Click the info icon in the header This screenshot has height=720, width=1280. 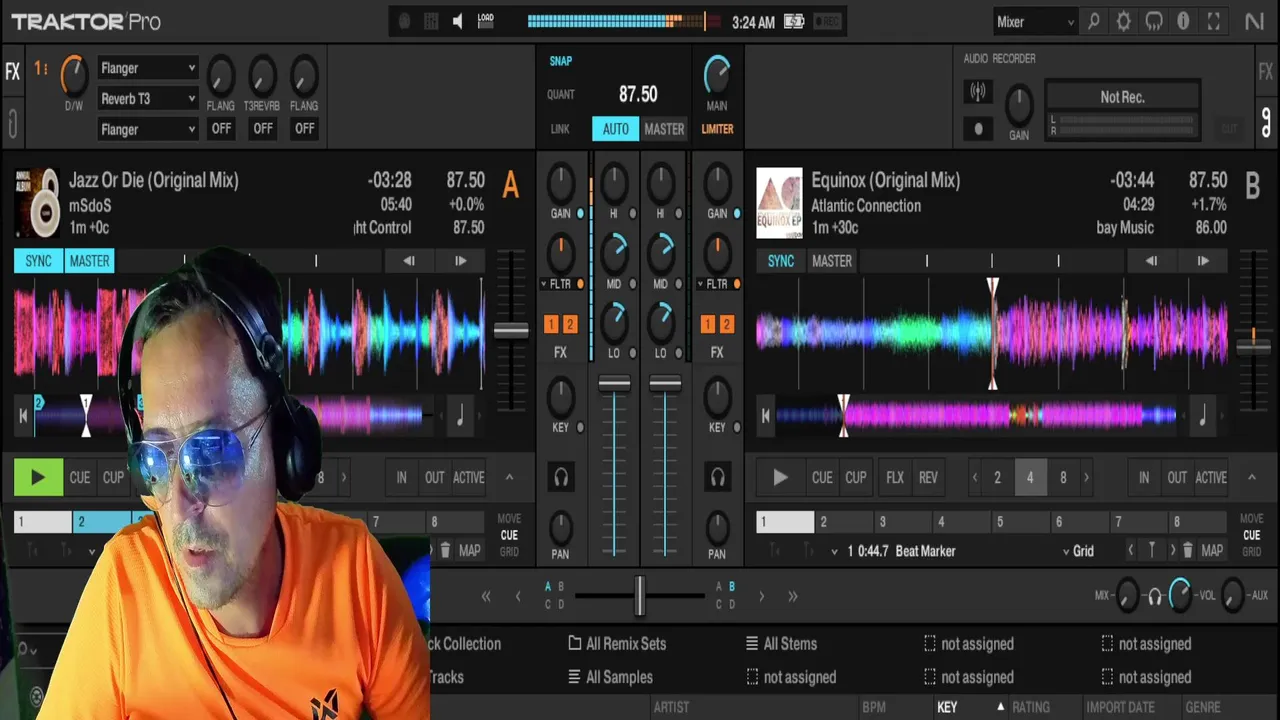1184,21
